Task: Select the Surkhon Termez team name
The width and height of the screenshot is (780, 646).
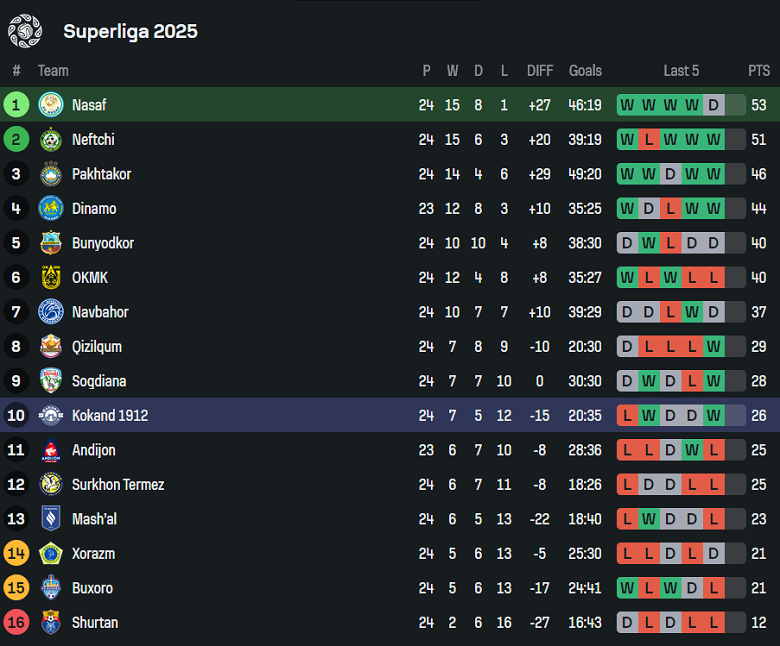Action: pos(118,485)
